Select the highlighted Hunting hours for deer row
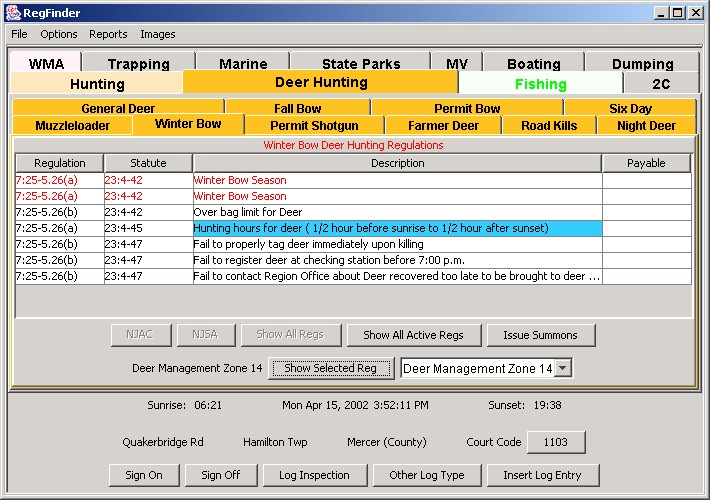Screen dimensions: 710x500 (x=353, y=228)
